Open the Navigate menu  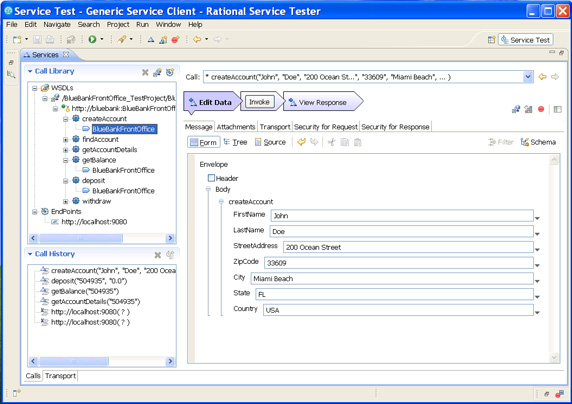click(x=57, y=24)
